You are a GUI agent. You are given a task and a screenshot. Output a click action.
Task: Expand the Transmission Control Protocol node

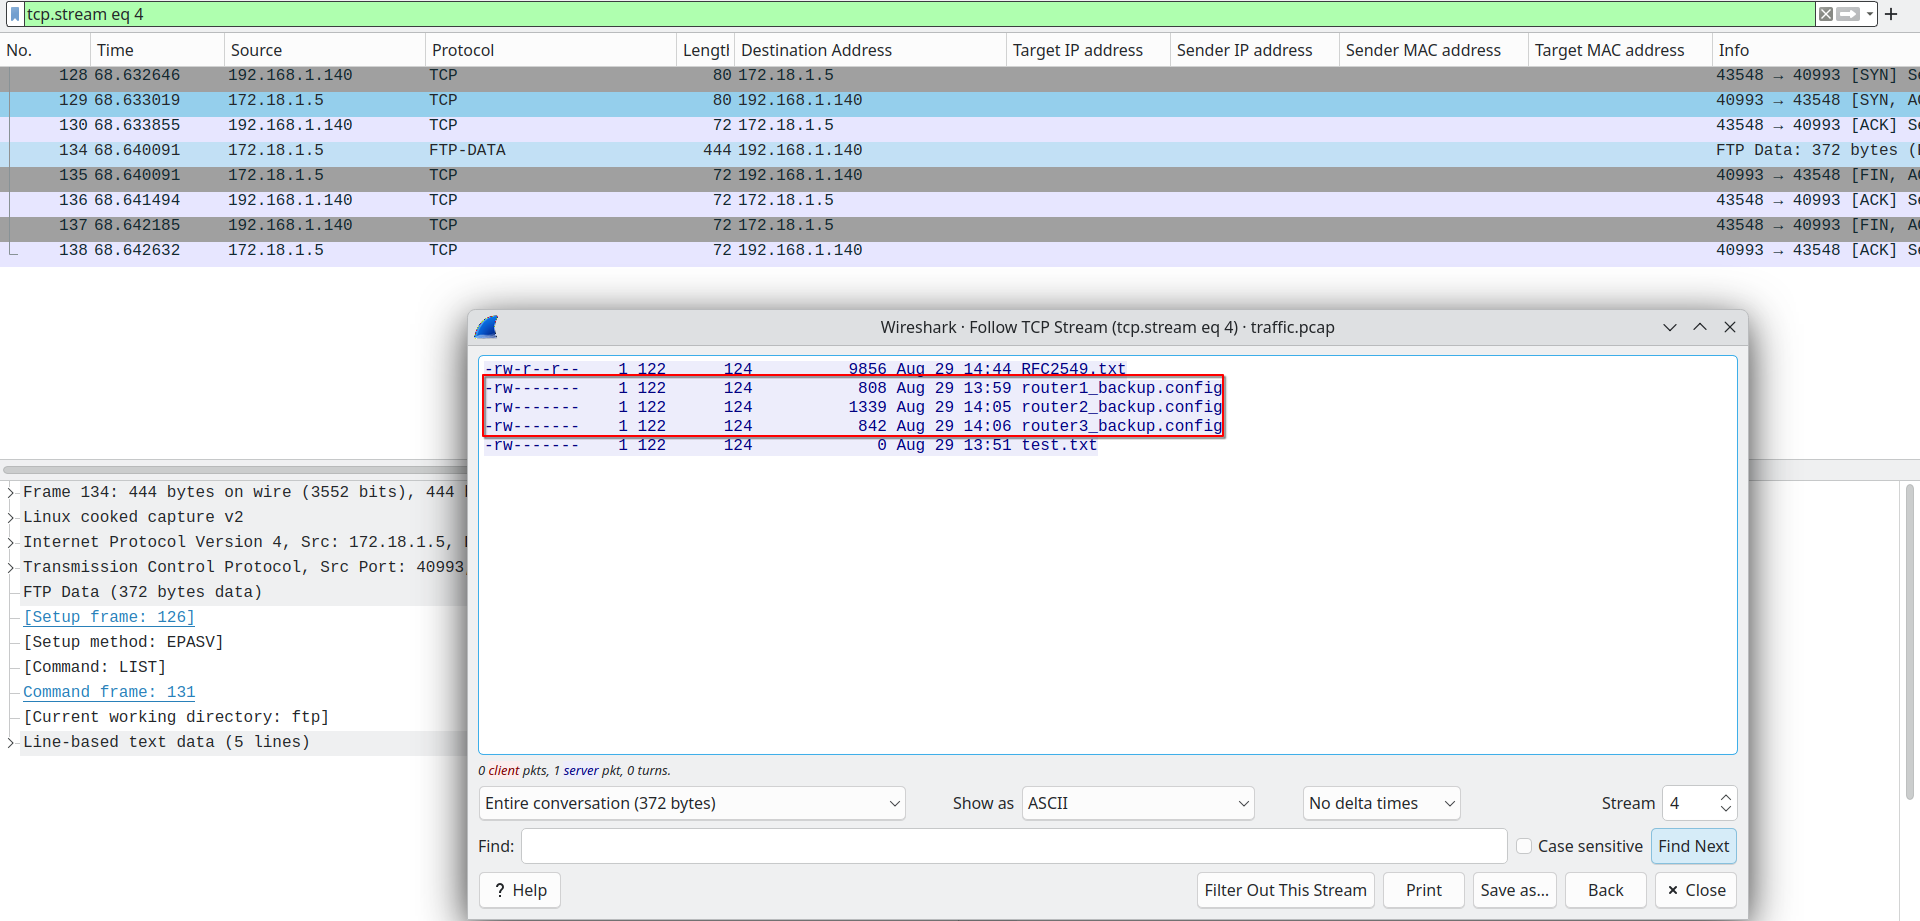[11, 567]
